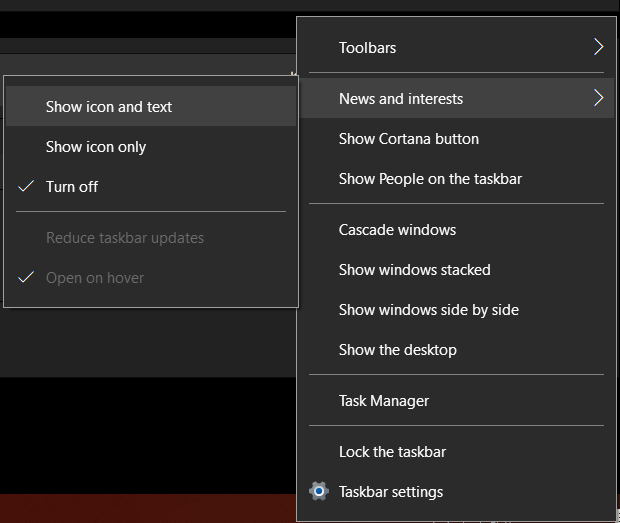Click the checkmark icon next to Turn off
Image resolution: width=620 pixels, height=523 pixels.
(x=27, y=187)
